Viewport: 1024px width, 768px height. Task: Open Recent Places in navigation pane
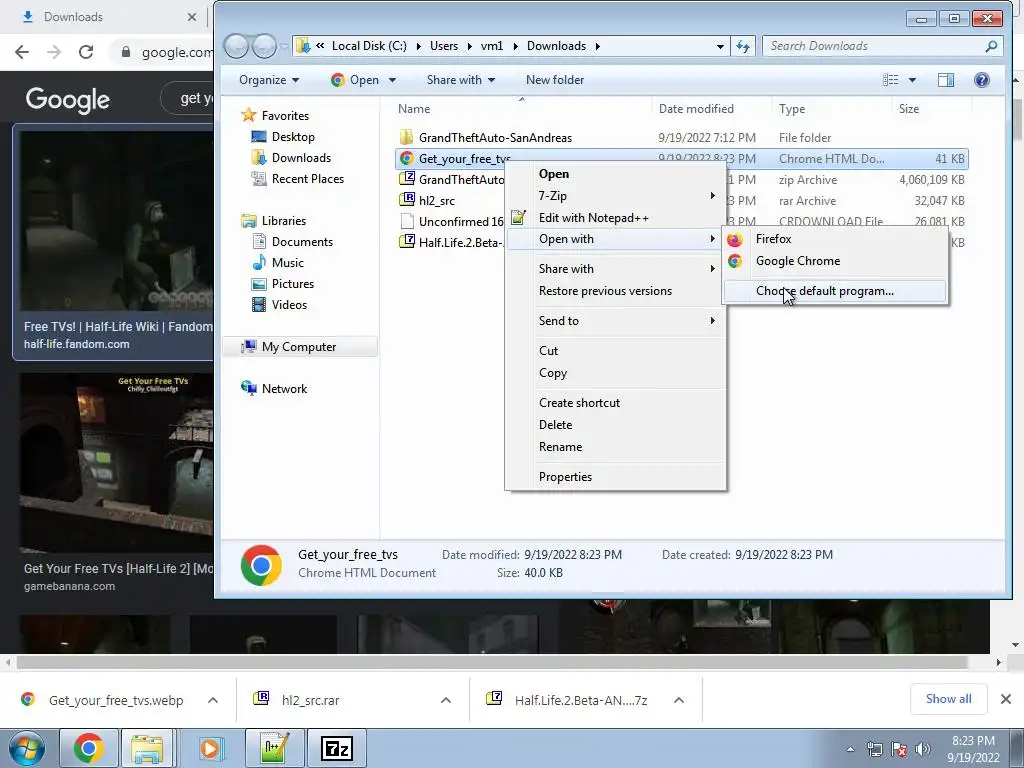pyautogui.click(x=308, y=178)
